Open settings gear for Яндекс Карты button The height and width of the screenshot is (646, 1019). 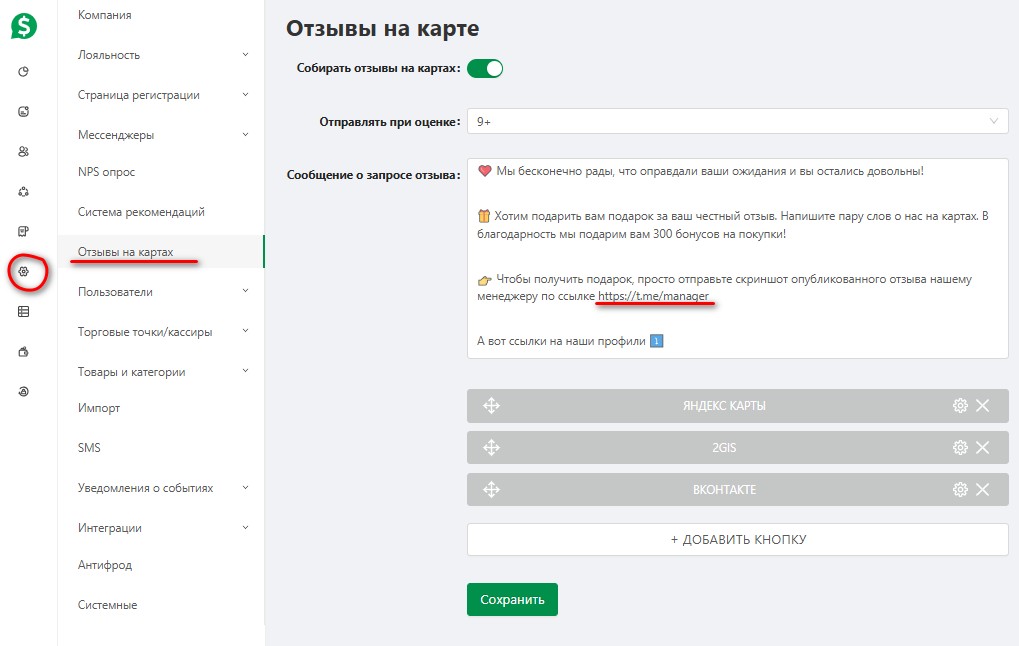(x=960, y=406)
